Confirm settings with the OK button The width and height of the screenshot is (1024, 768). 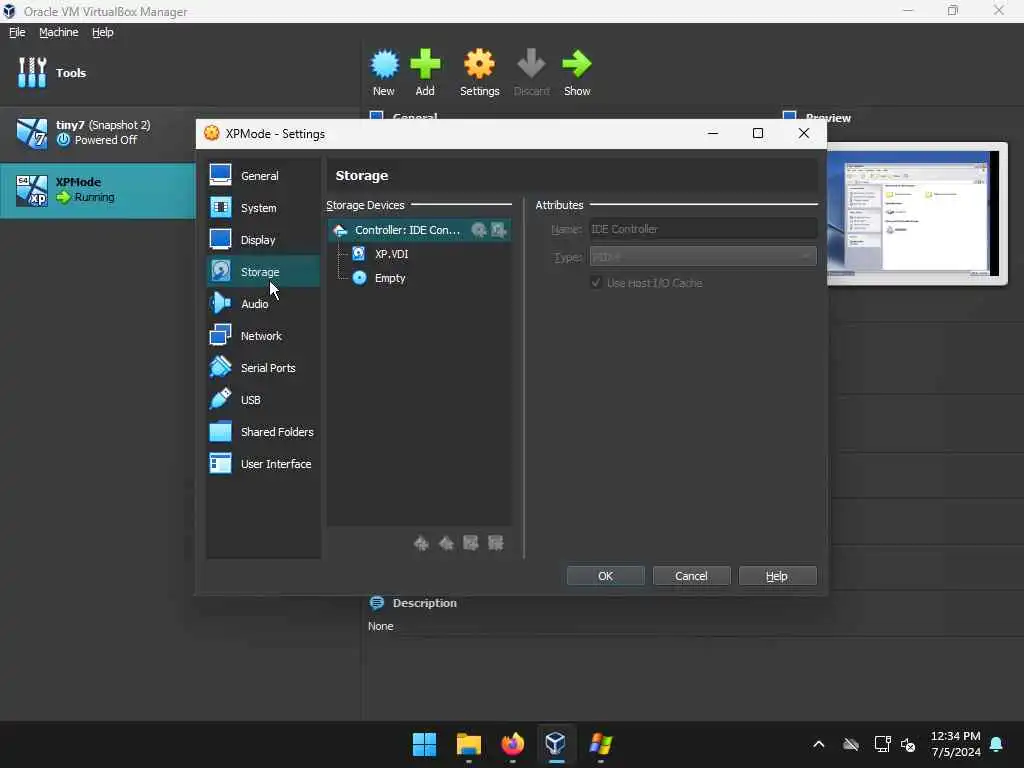(605, 576)
